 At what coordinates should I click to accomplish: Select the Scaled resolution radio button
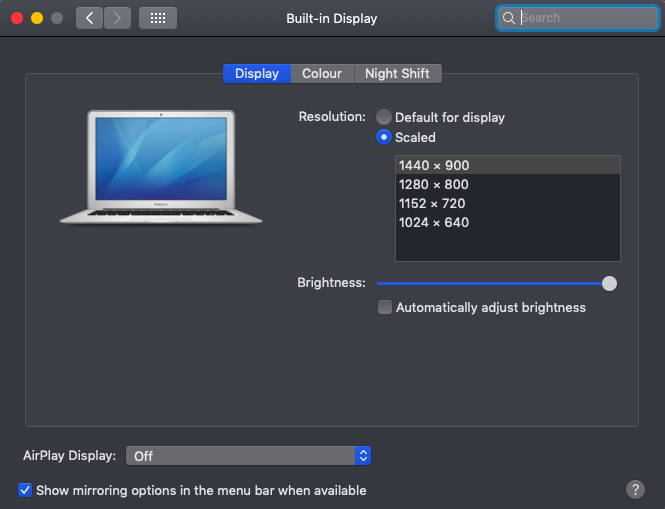coord(384,137)
